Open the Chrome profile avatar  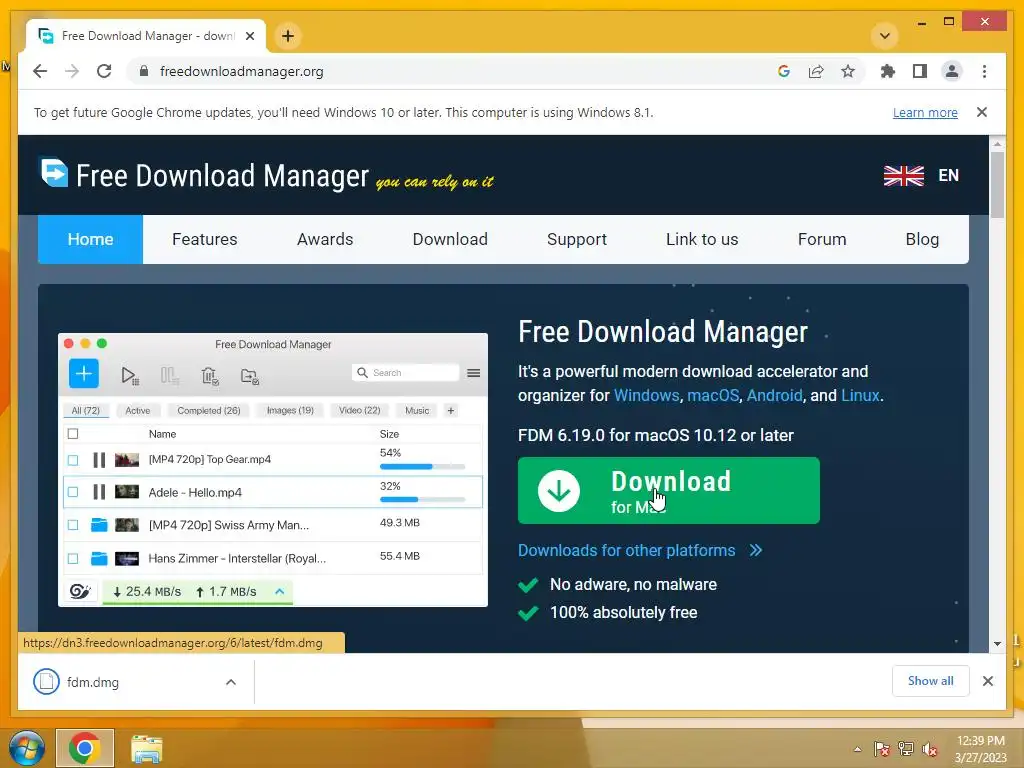click(x=952, y=71)
